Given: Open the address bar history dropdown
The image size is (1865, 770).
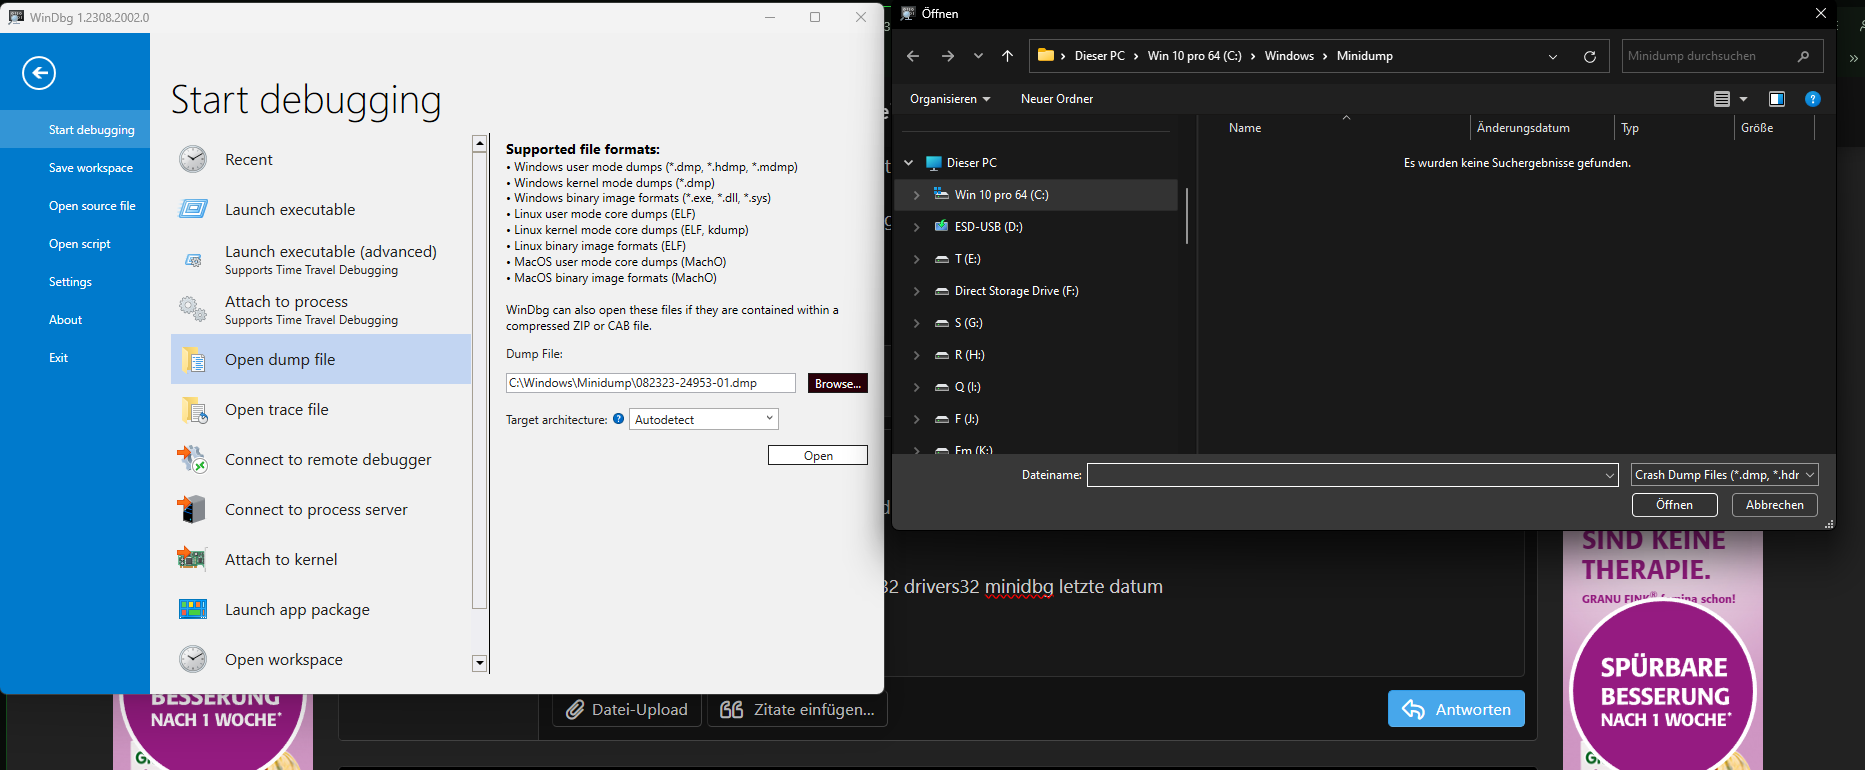Looking at the screenshot, I should pyautogui.click(x=1553, y=56).
